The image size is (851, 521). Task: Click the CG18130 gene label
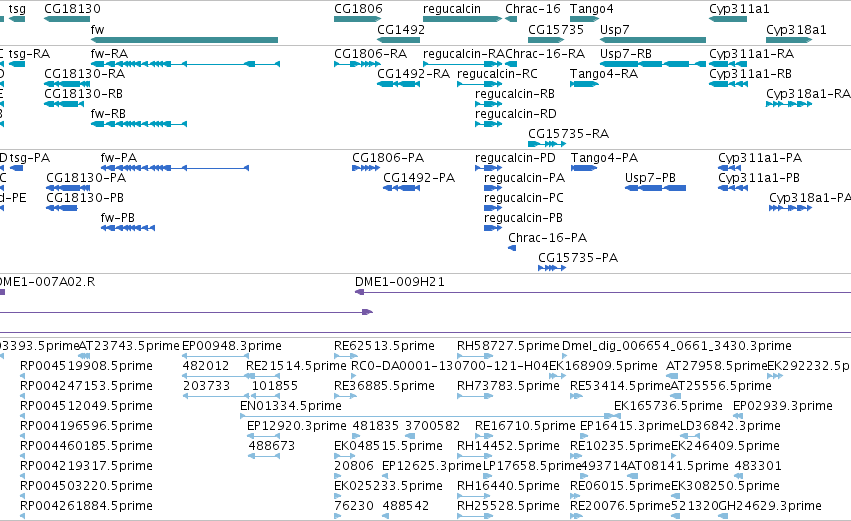(72, 9)
